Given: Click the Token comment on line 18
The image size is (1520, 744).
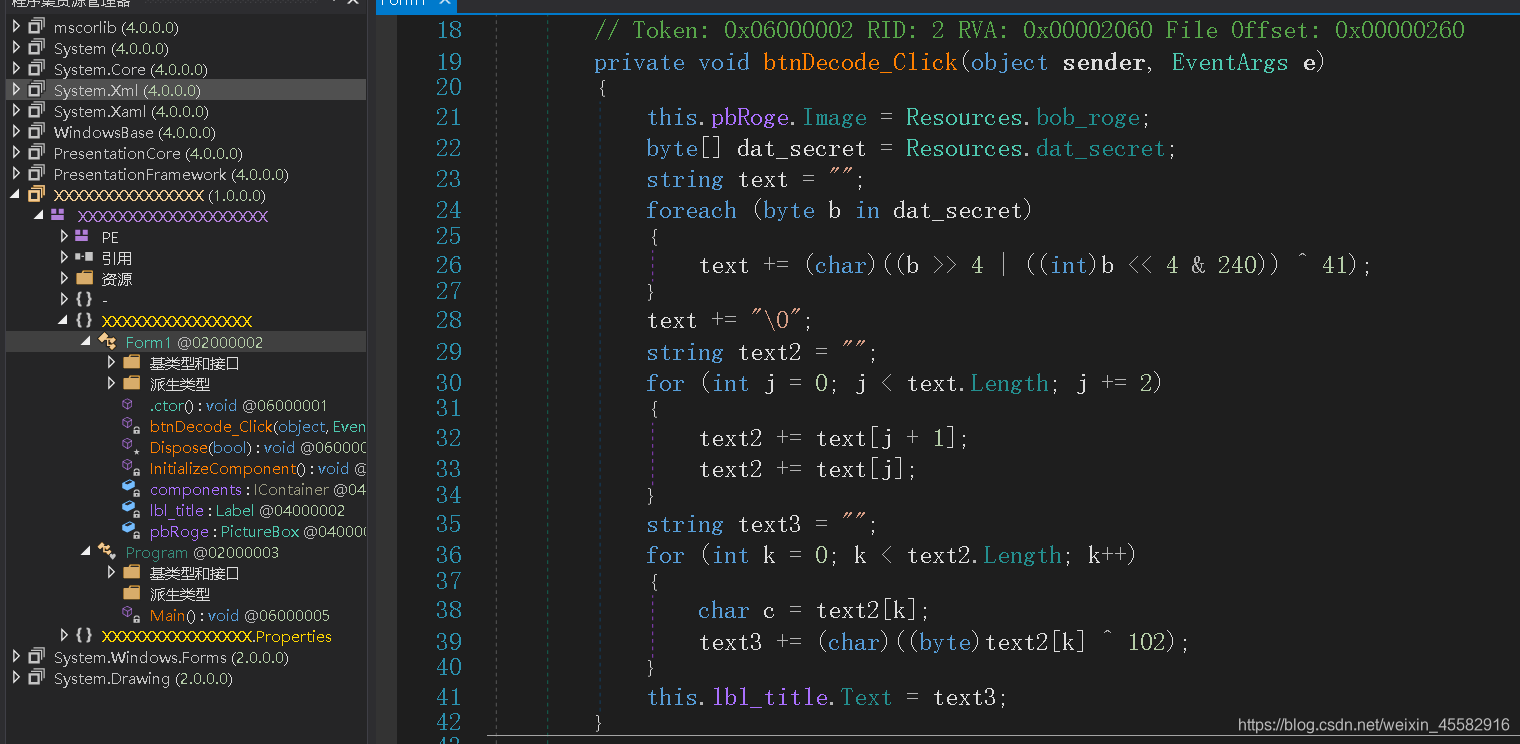Looking at the screenshot, I should click(1029, 30).
